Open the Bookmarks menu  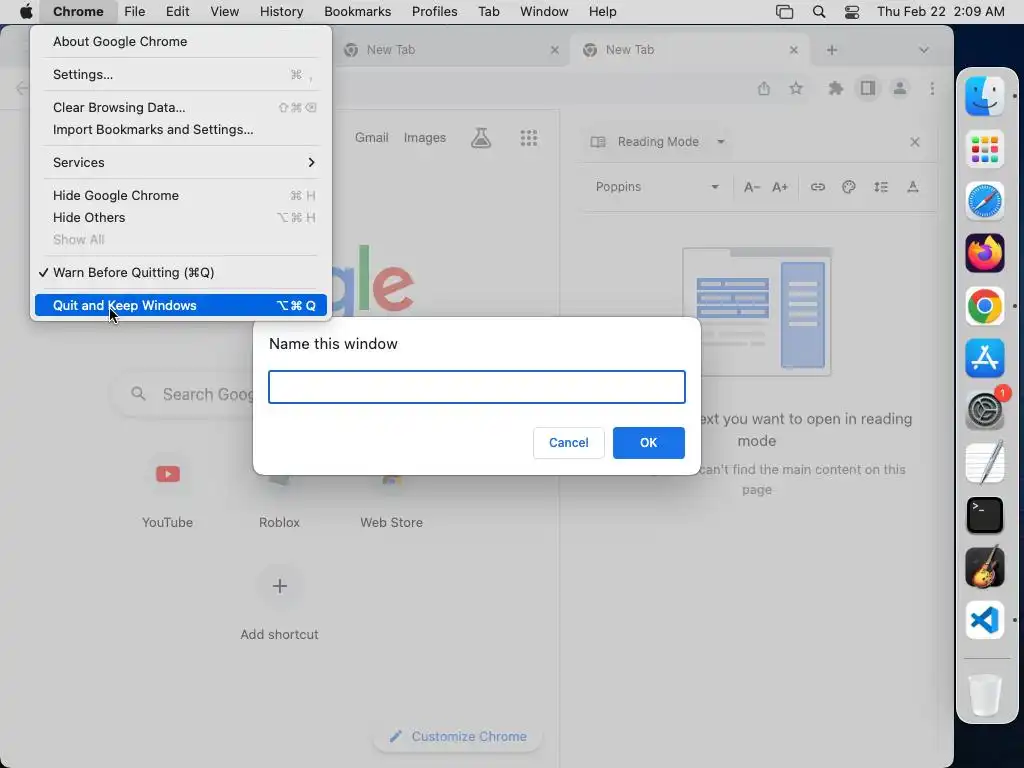point(357,11)
